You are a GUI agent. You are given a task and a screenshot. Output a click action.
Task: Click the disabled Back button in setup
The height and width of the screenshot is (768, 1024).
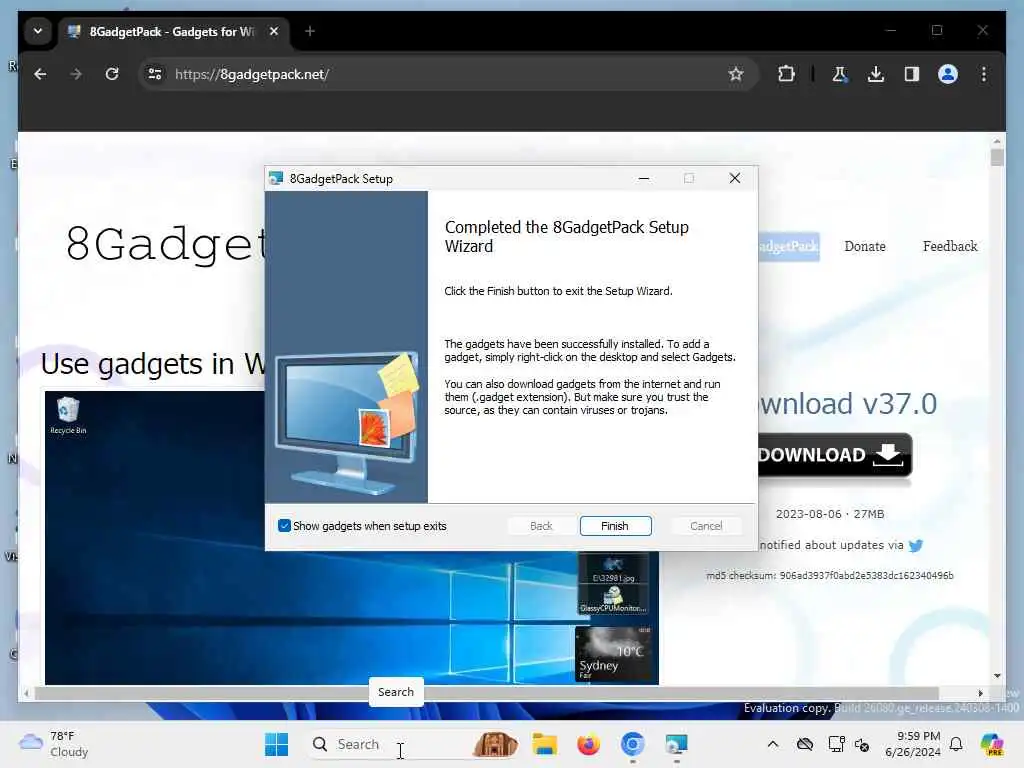coord(541,526)
